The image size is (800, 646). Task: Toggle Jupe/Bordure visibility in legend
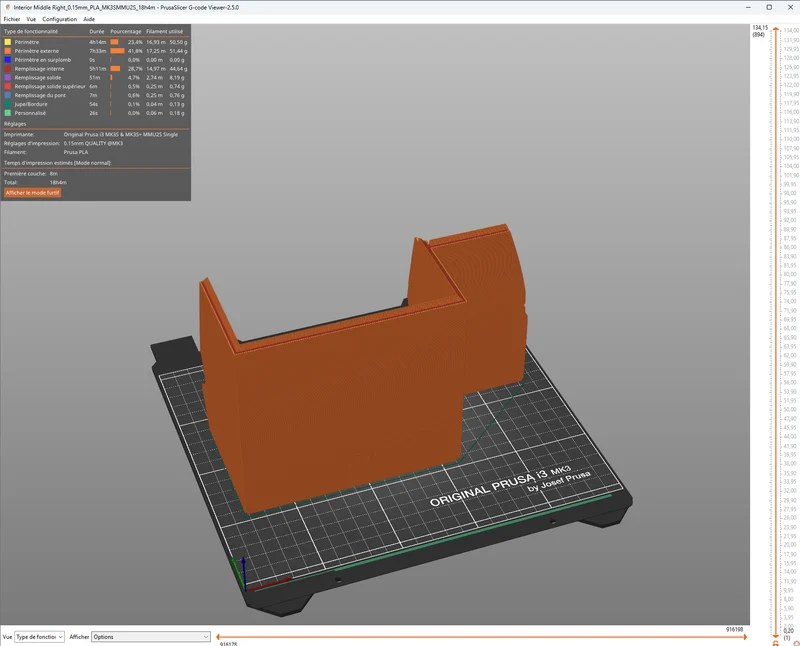tap(96, 104)
